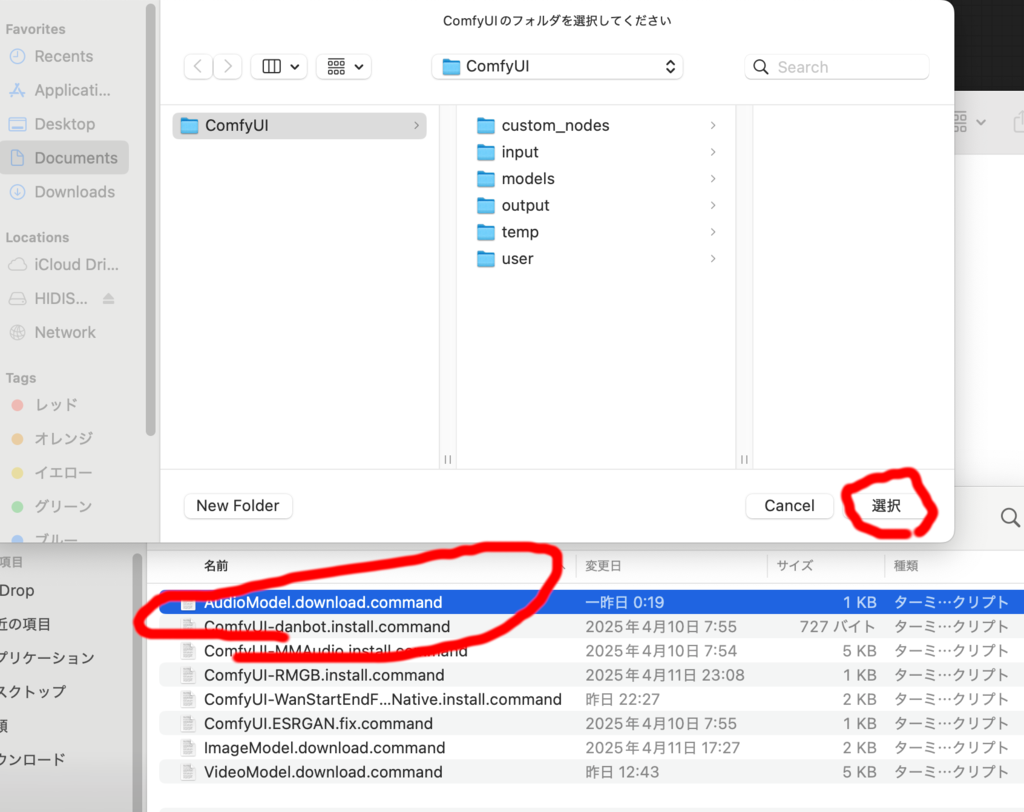Click the 選択 button to confirm folder

coord(886,506)
